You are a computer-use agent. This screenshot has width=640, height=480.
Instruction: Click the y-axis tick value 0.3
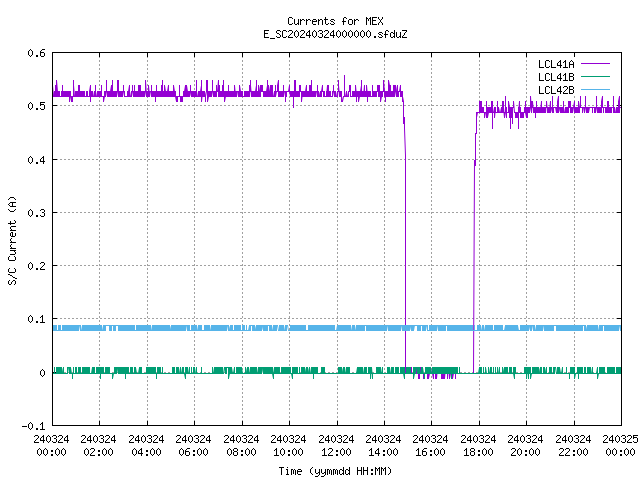36,213
